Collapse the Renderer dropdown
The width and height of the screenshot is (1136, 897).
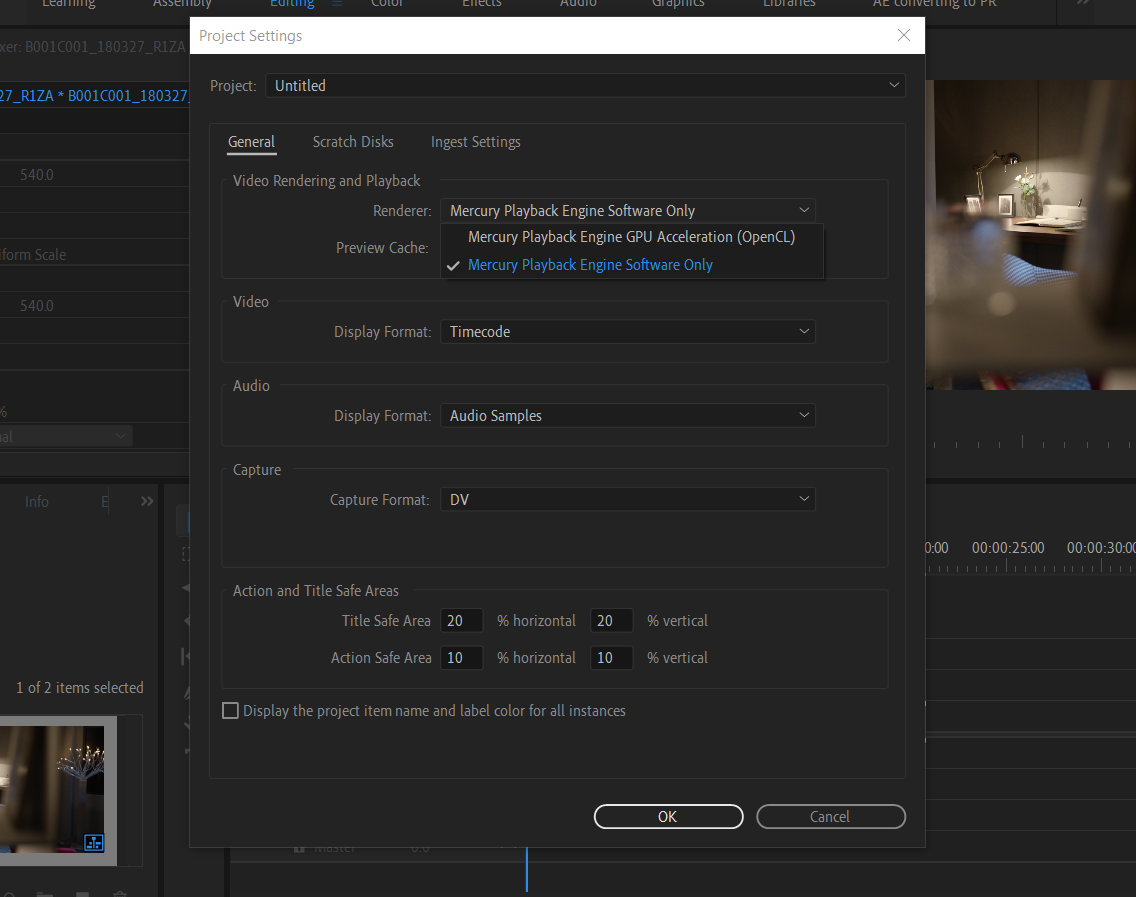[x=627, y=211]
